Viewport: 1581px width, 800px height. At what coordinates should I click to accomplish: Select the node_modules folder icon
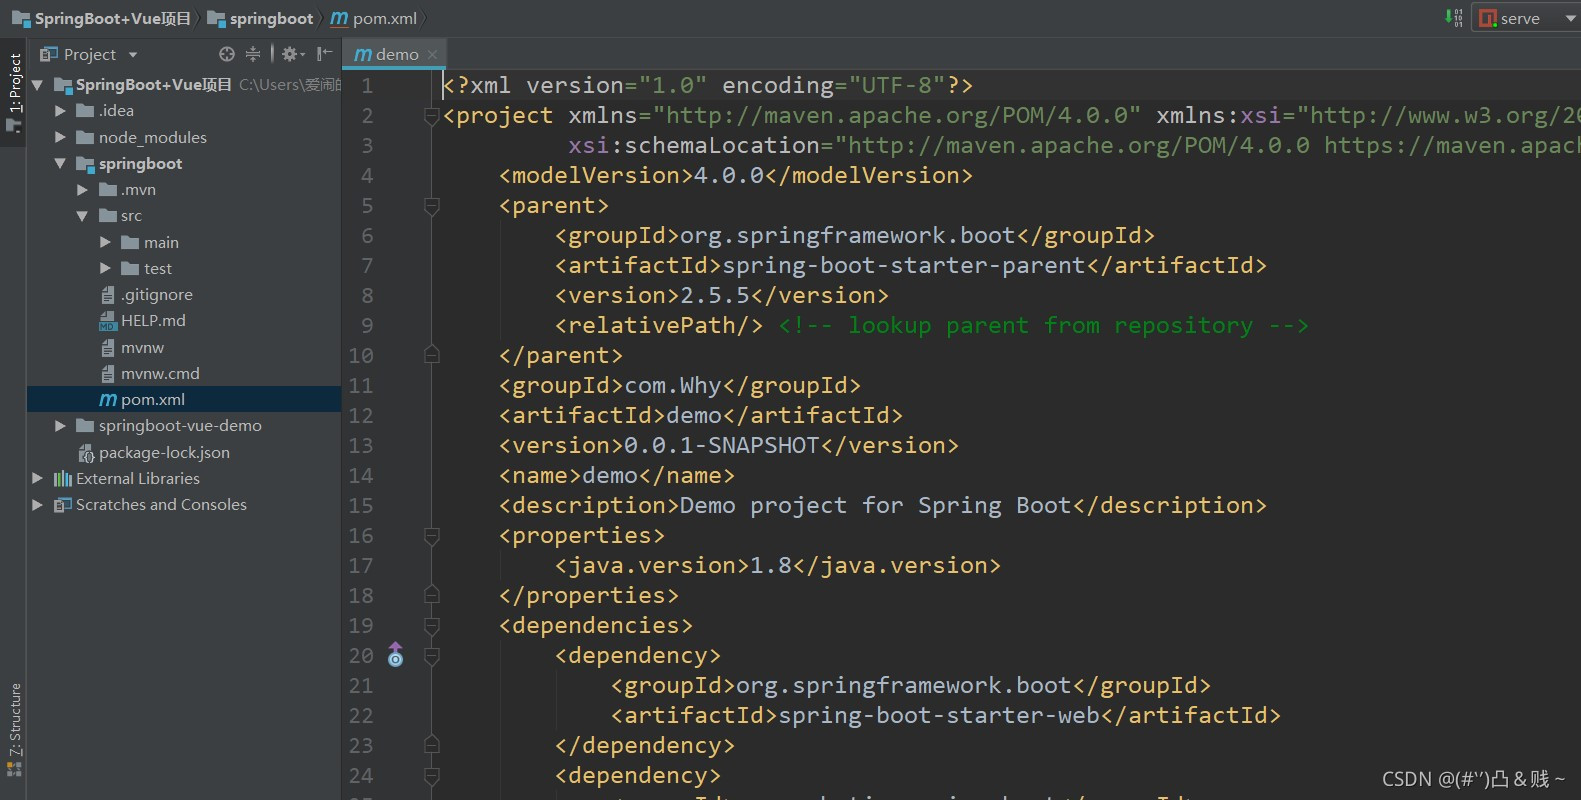point(85,137)
